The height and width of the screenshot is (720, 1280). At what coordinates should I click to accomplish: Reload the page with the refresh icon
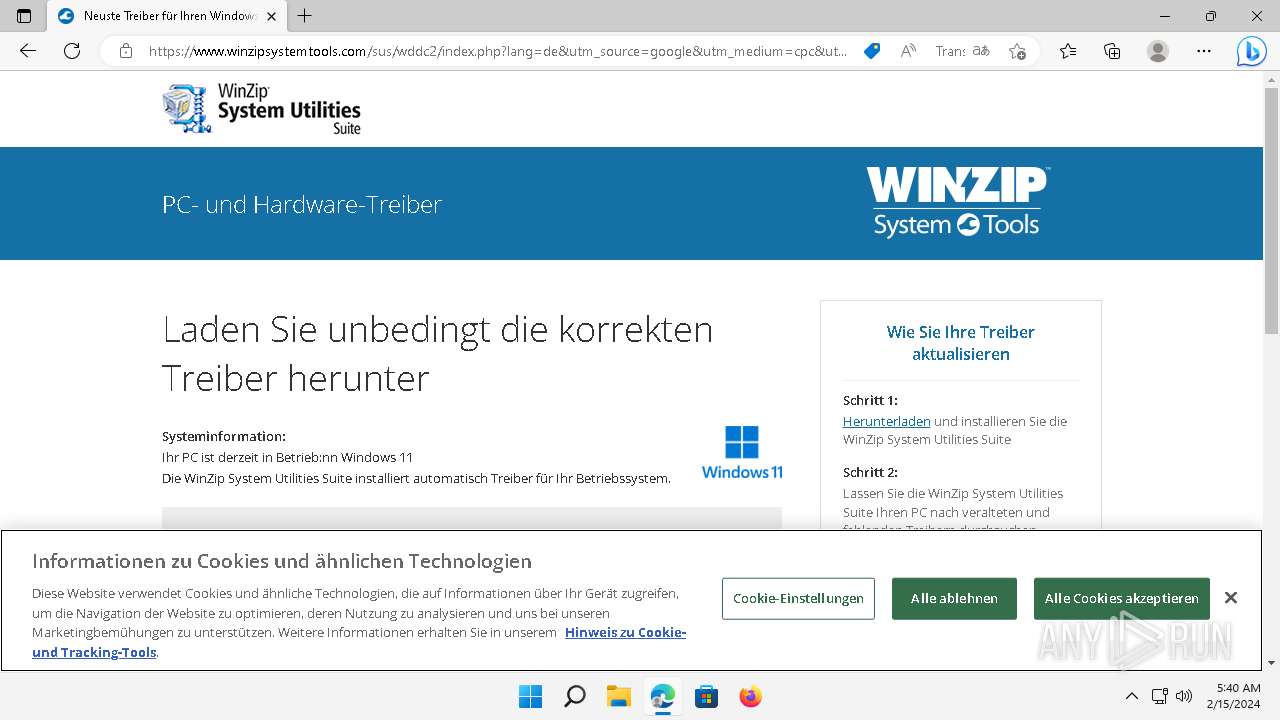72,51
